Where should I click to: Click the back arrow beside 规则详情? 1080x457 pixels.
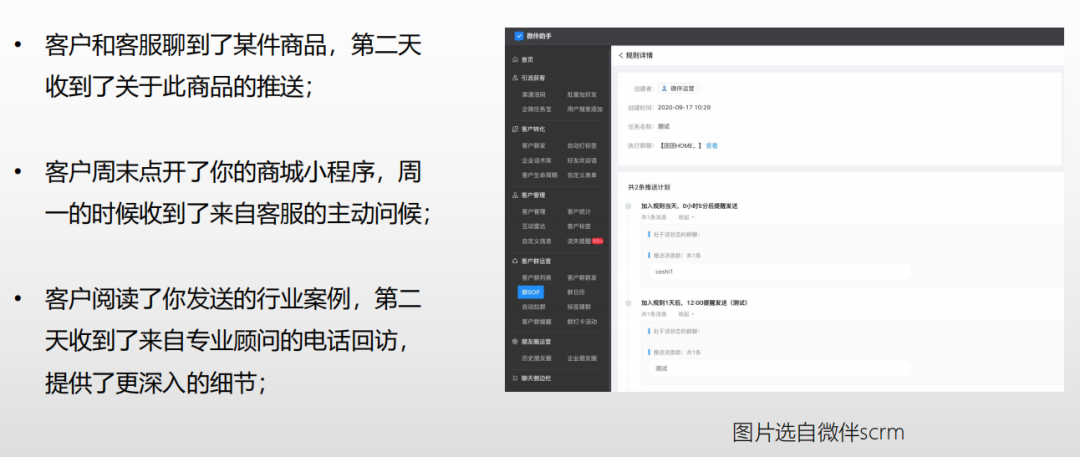620,55
